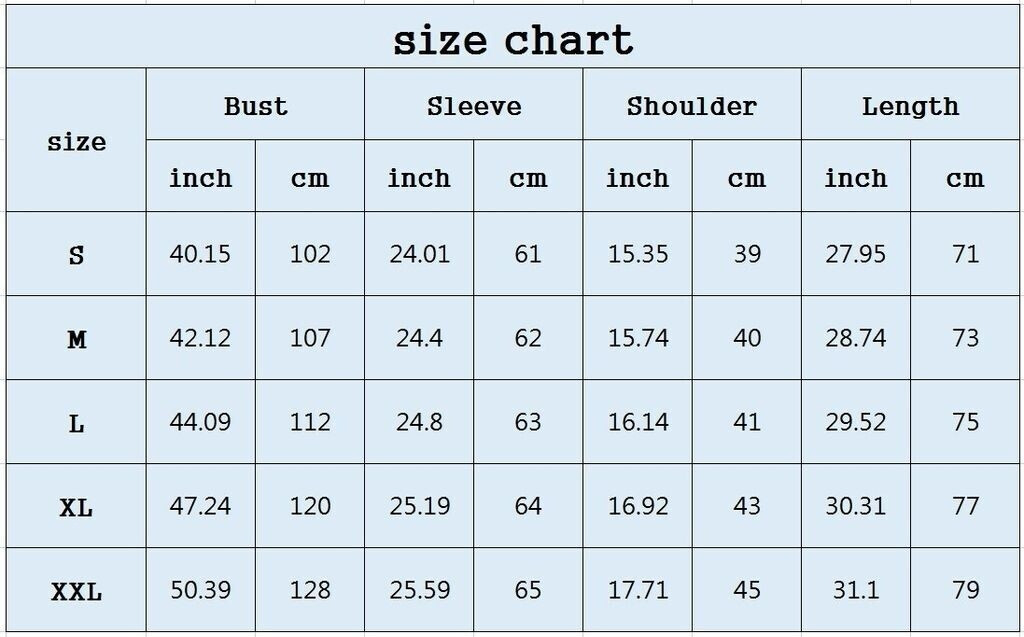Select the Sleeve column header

[x=473, y=106]
